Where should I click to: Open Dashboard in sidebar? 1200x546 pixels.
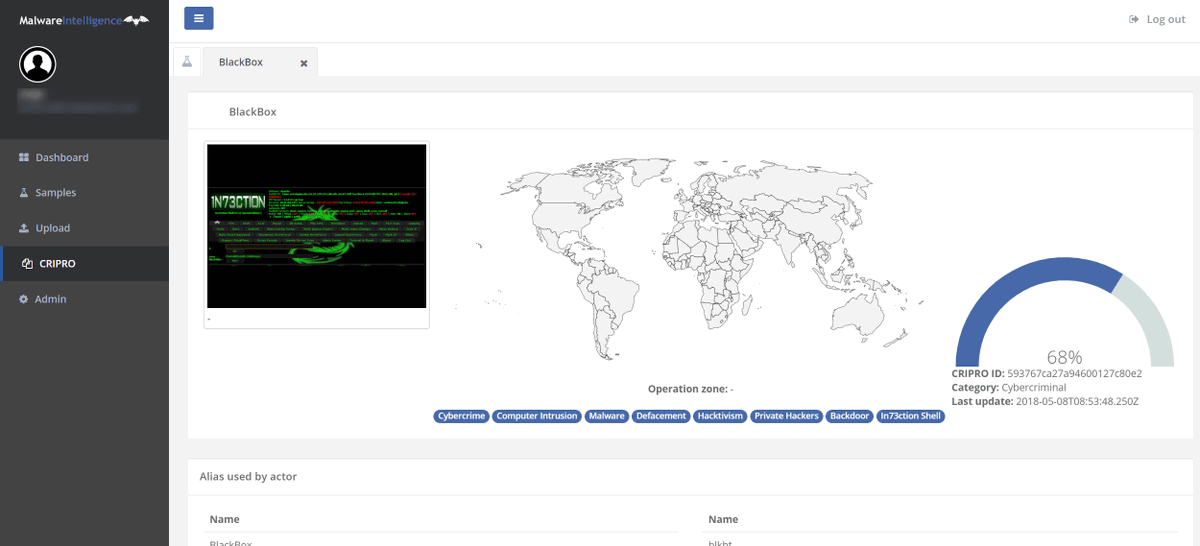pyautogui.click(x=84, y=157)
